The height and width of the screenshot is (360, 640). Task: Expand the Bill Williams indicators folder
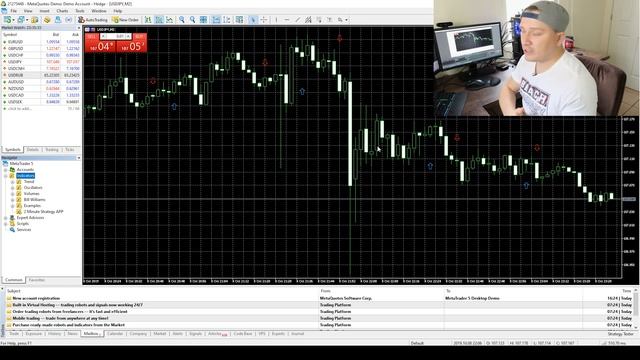coord(13,200)
